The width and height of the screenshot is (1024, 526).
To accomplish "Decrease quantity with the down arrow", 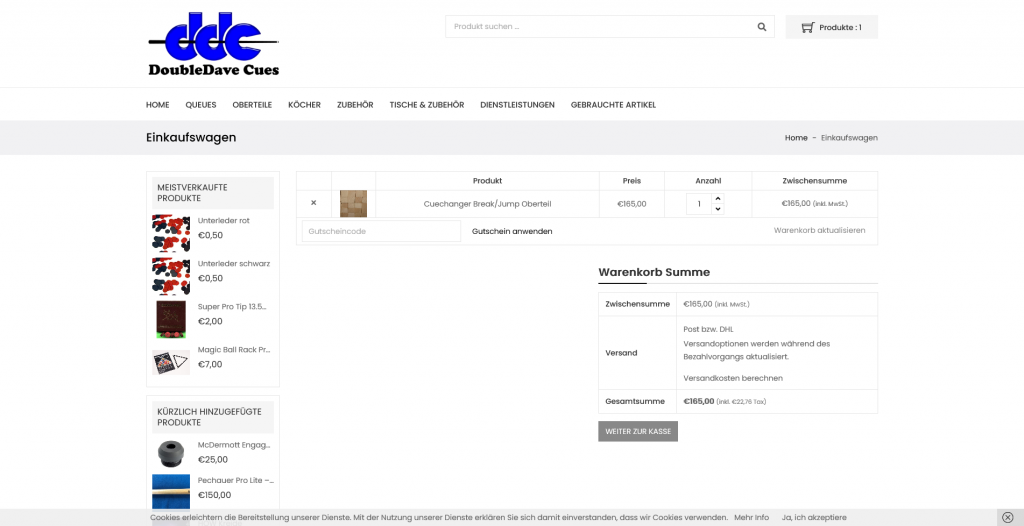I will (x=718, y=209).
